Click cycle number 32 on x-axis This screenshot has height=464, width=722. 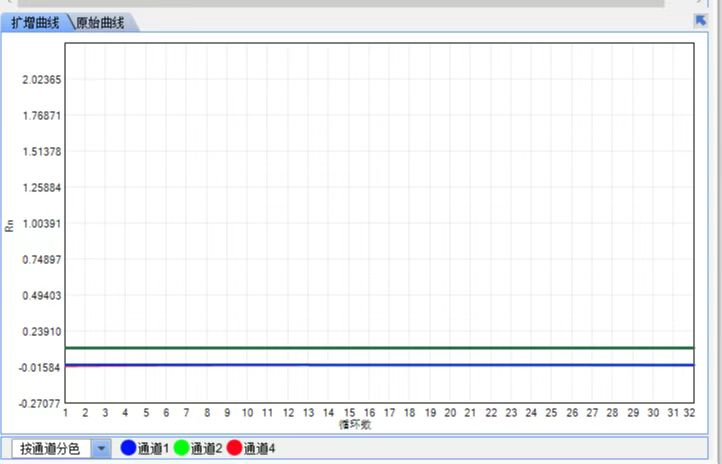coord(689,413)
